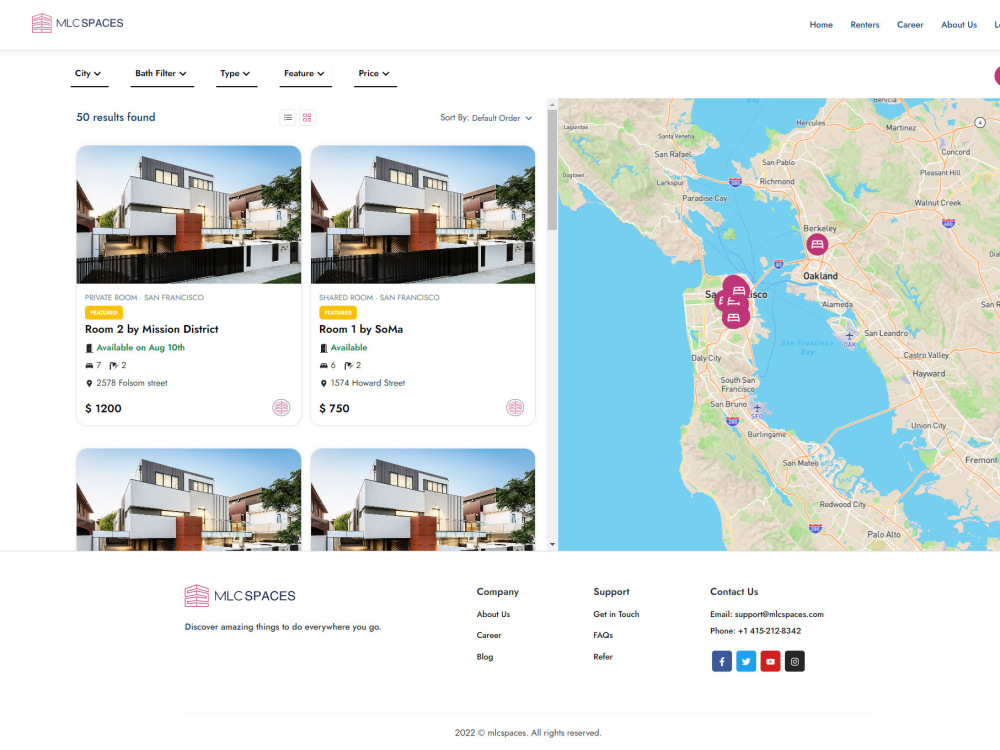This screenshot has width=1000, height=750.
Task: Click the support@mlcspaces.com email address
Action: click(779, 614)
